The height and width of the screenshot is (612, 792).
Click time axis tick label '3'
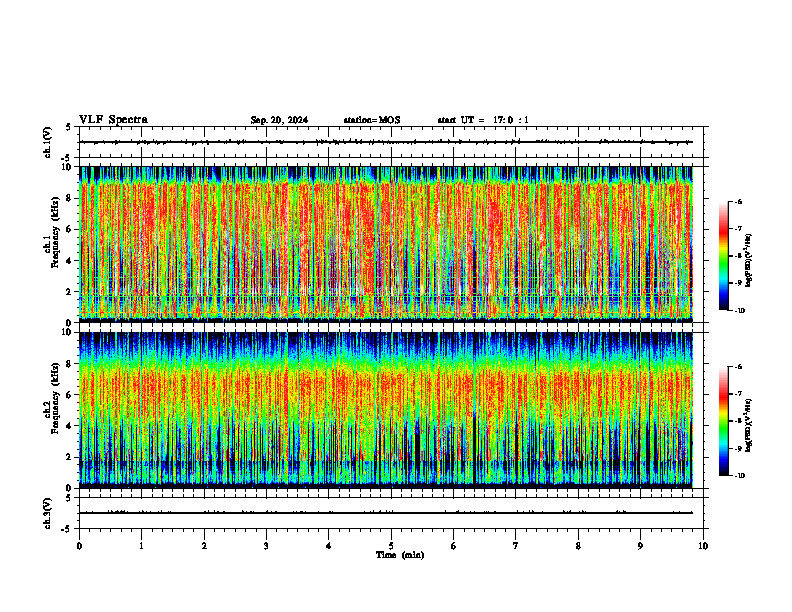(266, 546)
